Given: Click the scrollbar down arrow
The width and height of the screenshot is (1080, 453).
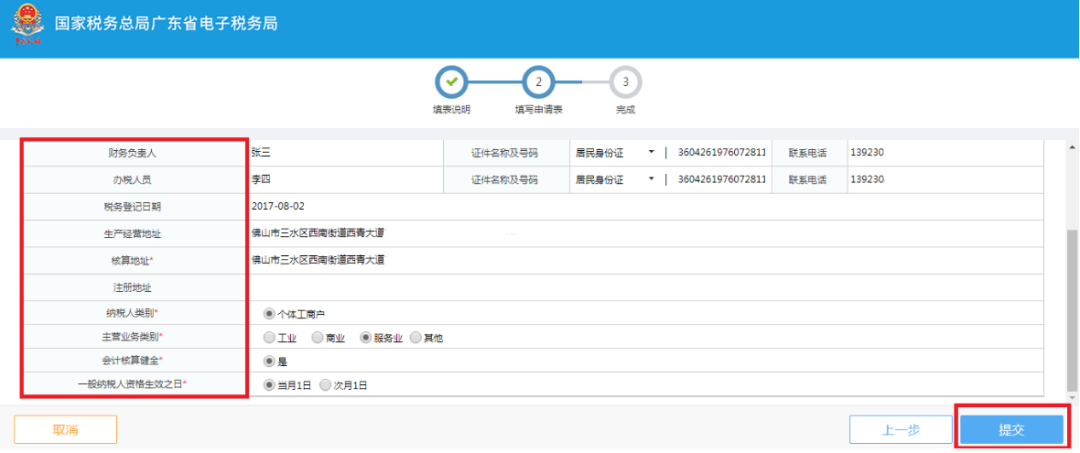Looking at the screenshot, I should click(1072, 397).
